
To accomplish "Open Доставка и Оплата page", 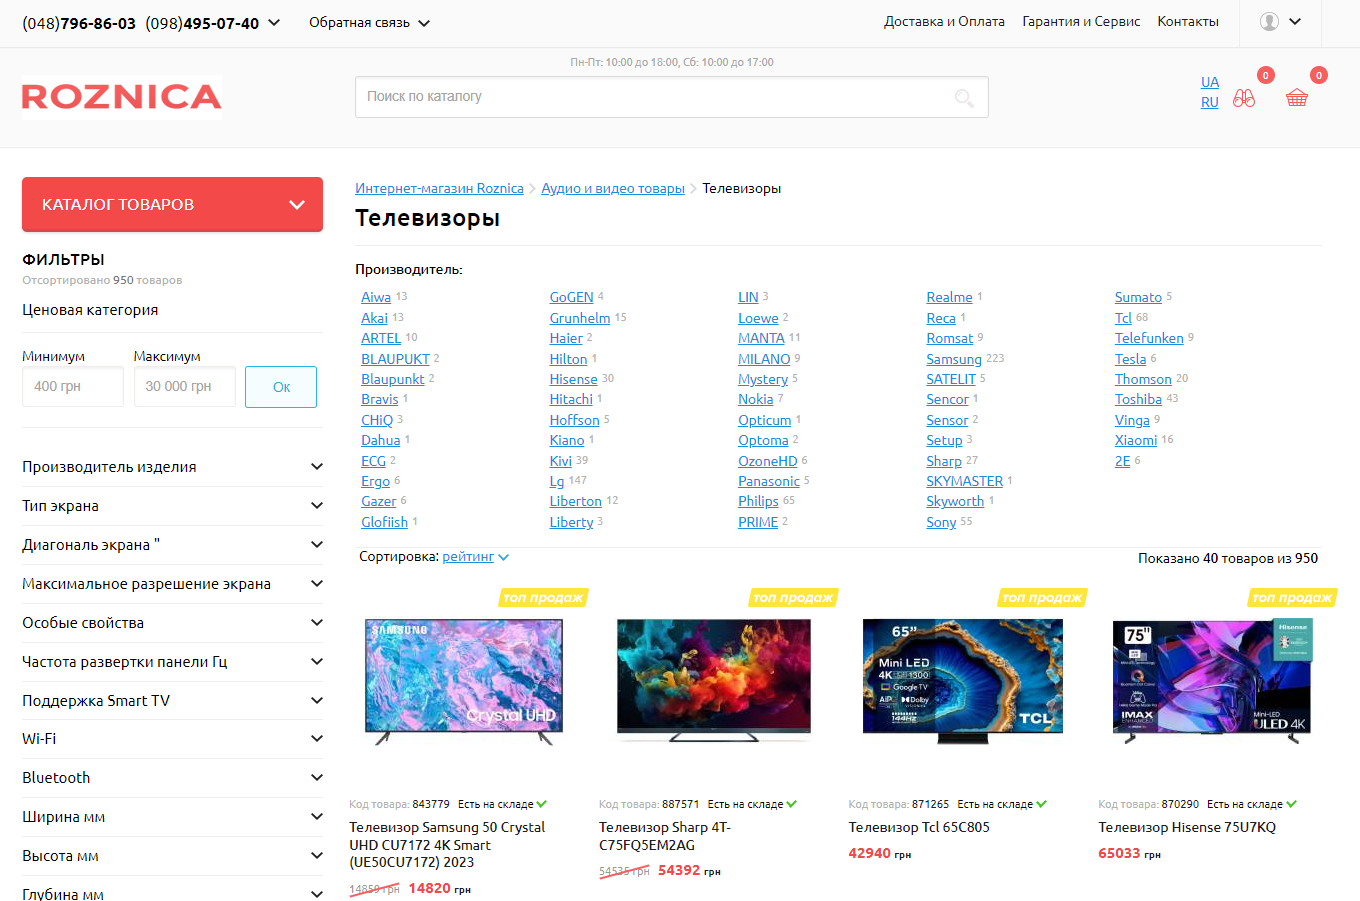I will (944, 21).
